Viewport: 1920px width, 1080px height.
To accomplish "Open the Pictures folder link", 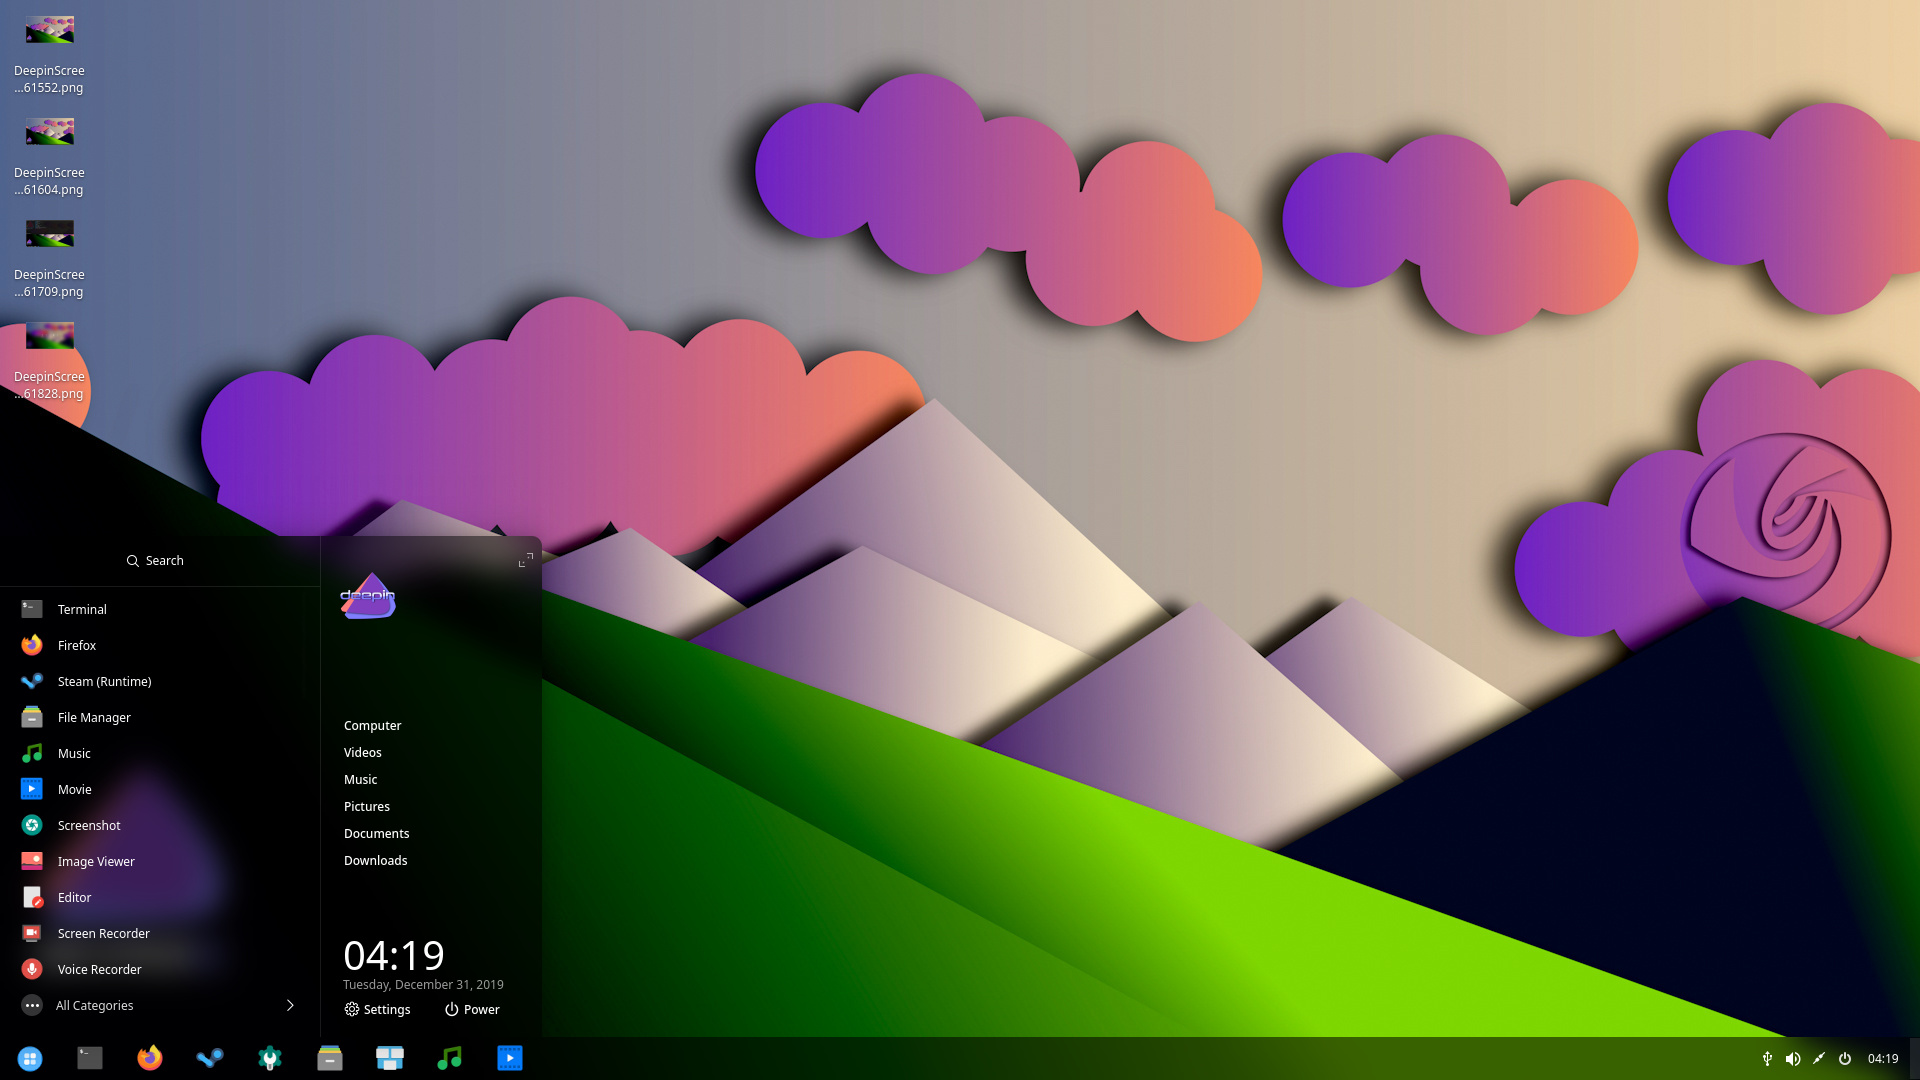I will [x=366, y=806].
